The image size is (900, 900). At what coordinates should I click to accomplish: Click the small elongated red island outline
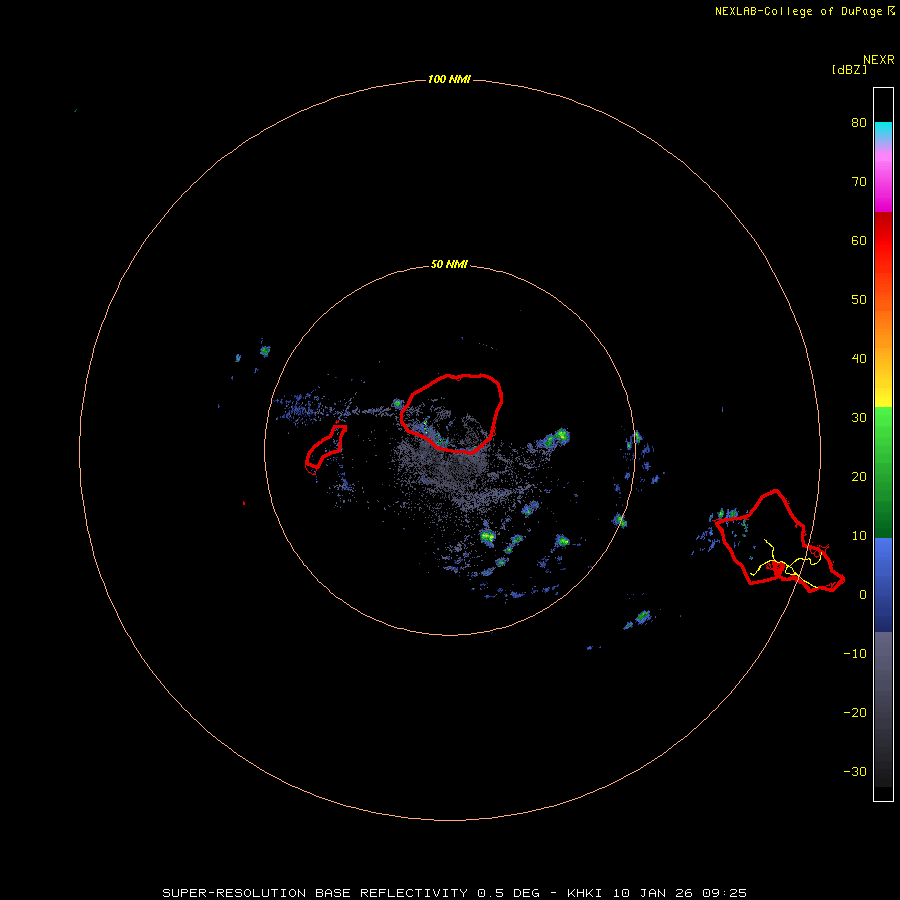point(325,449)
